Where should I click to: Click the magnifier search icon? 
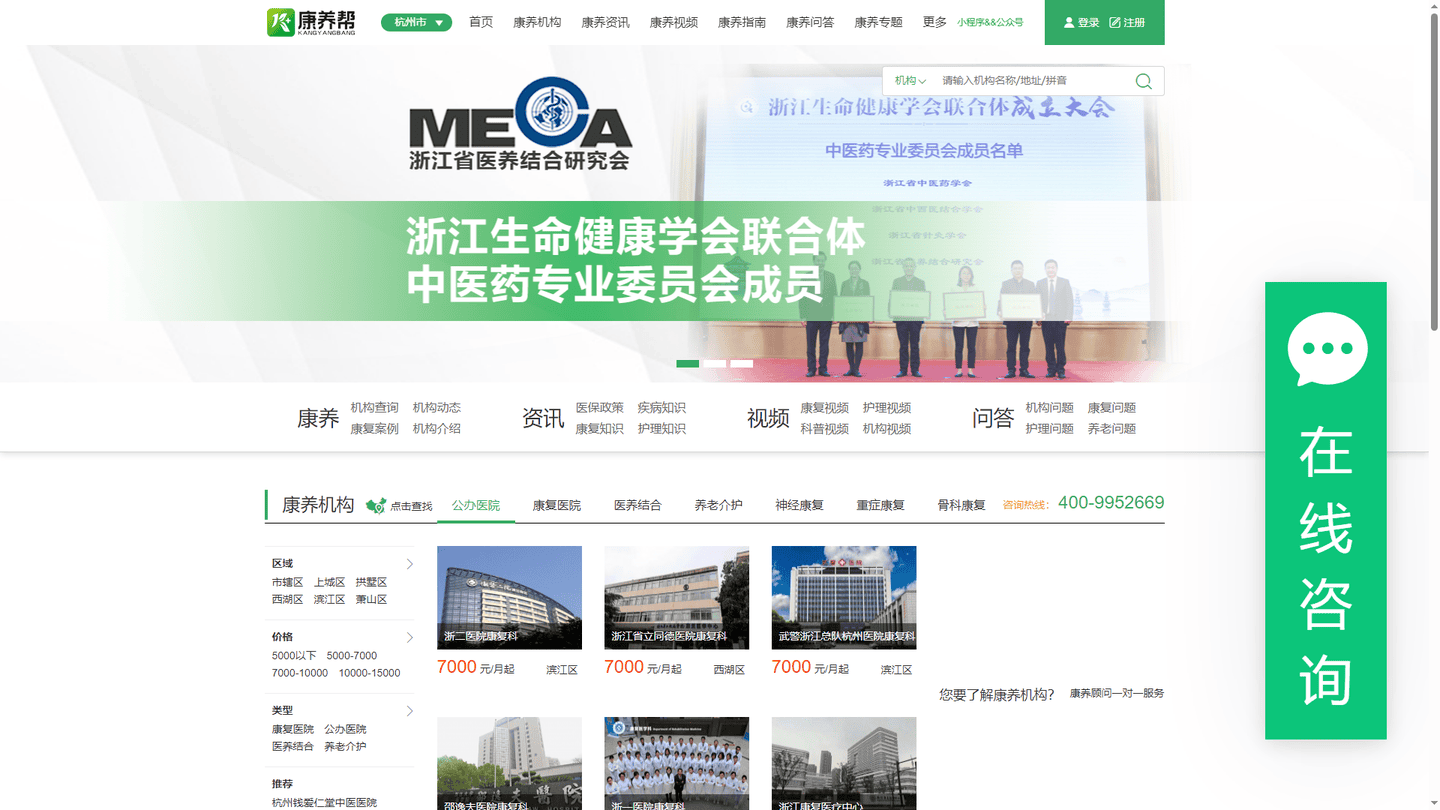(x=1144, y=81)
